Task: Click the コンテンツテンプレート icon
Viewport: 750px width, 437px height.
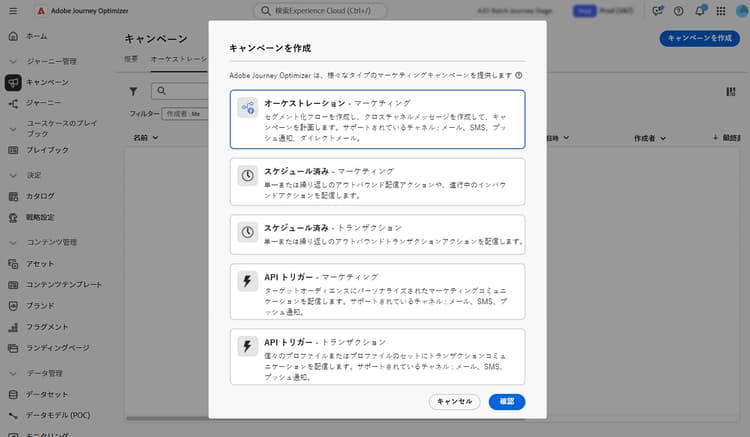Action: 13,284
